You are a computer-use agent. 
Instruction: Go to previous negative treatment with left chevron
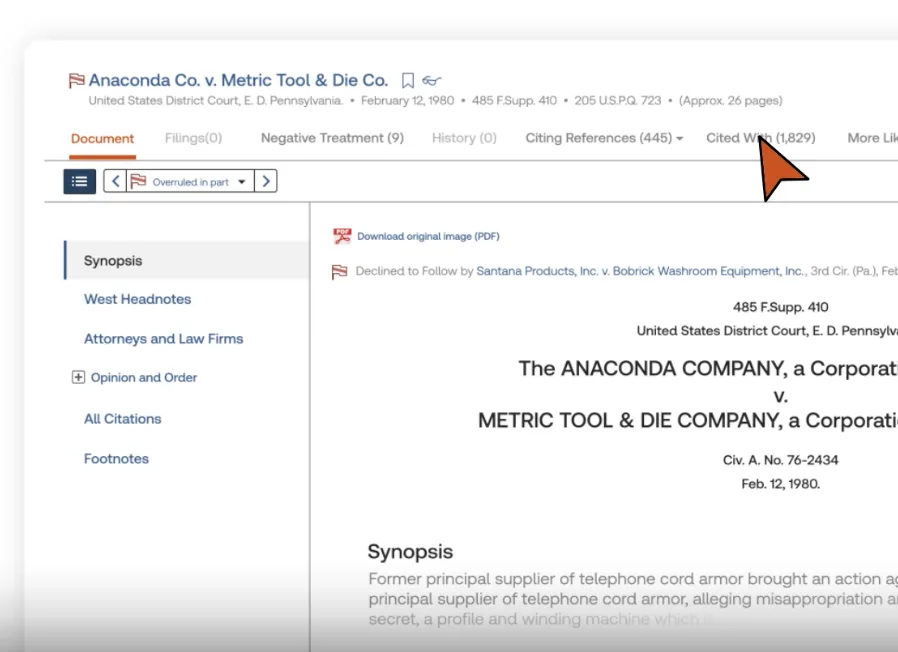click(x=115, y=181)
